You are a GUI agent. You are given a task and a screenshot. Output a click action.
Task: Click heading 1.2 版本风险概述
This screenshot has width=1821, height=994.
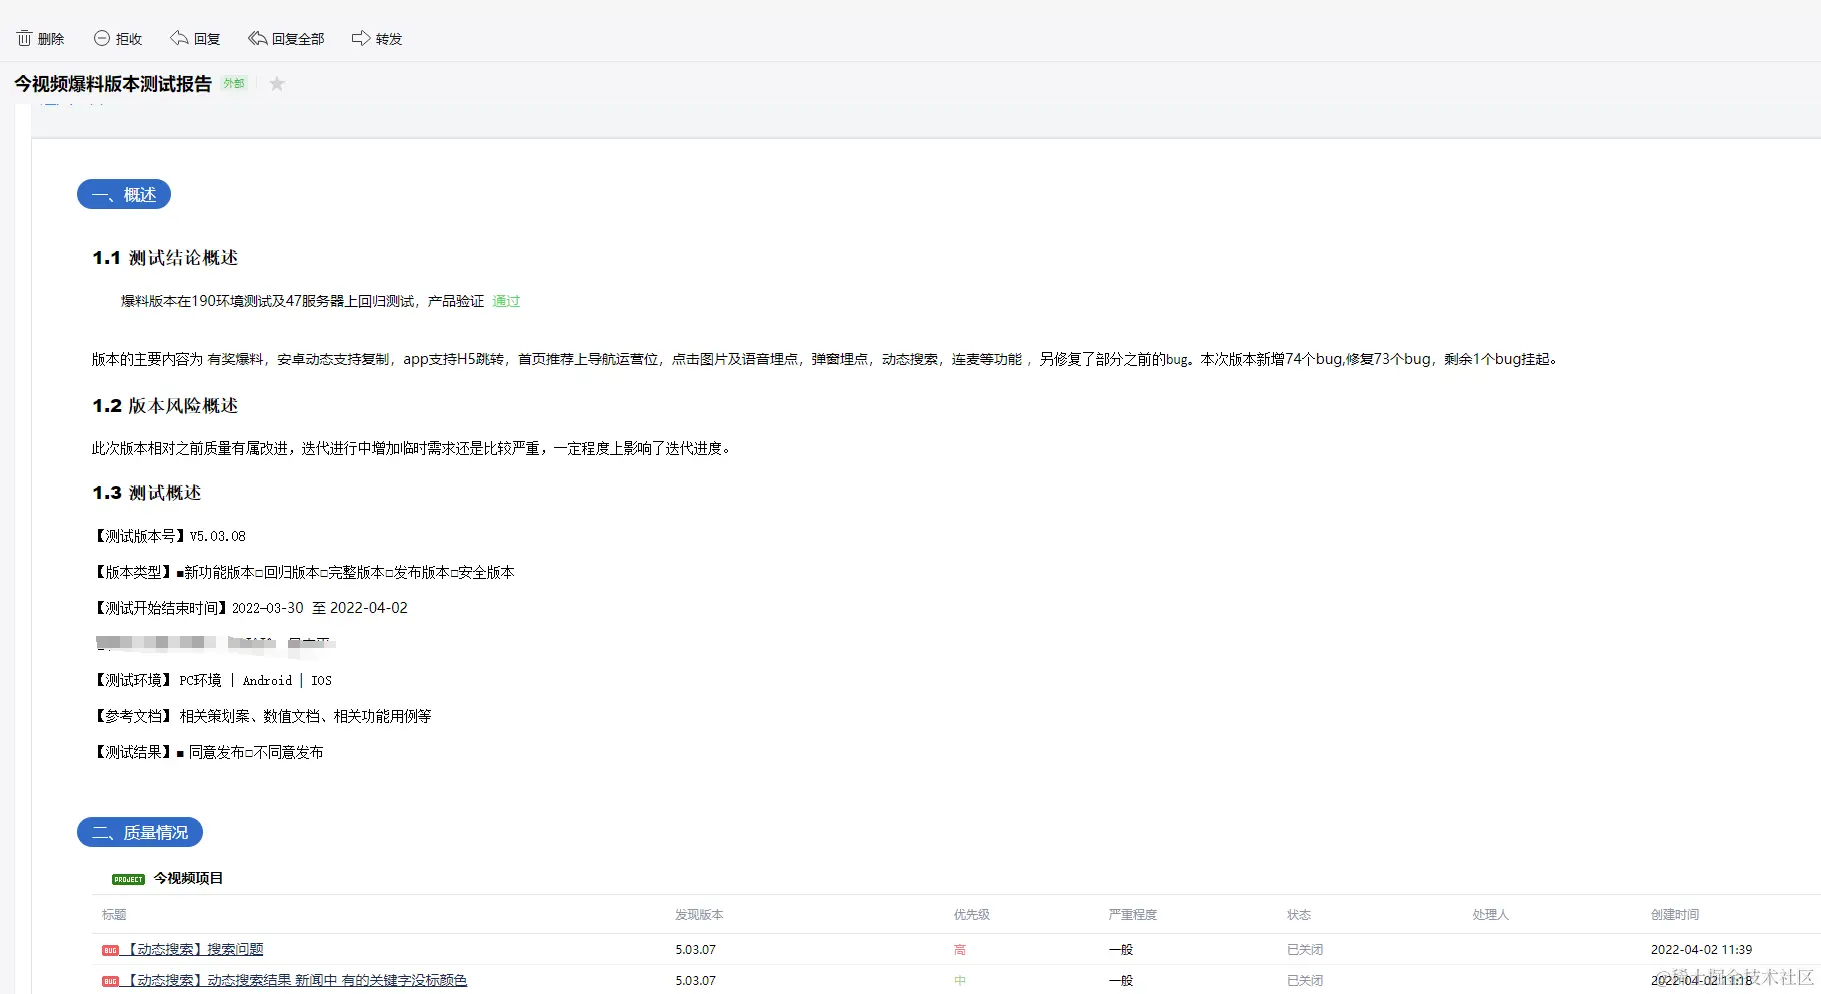165,406
